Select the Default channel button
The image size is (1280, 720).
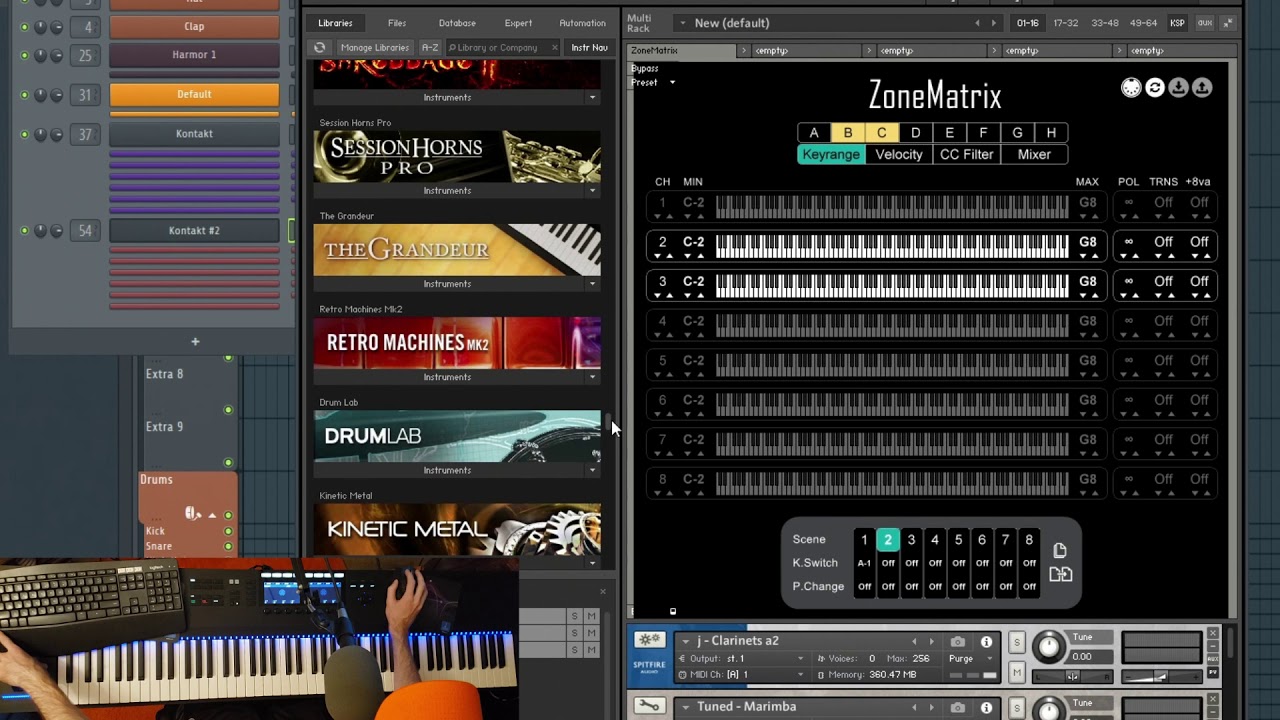click(x=194, y=94)
